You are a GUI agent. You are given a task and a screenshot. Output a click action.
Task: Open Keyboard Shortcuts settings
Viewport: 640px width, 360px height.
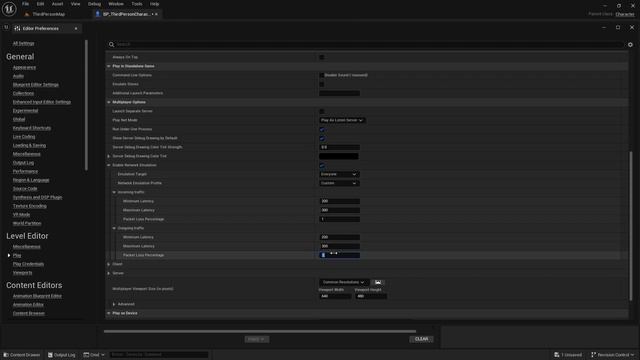32,128
